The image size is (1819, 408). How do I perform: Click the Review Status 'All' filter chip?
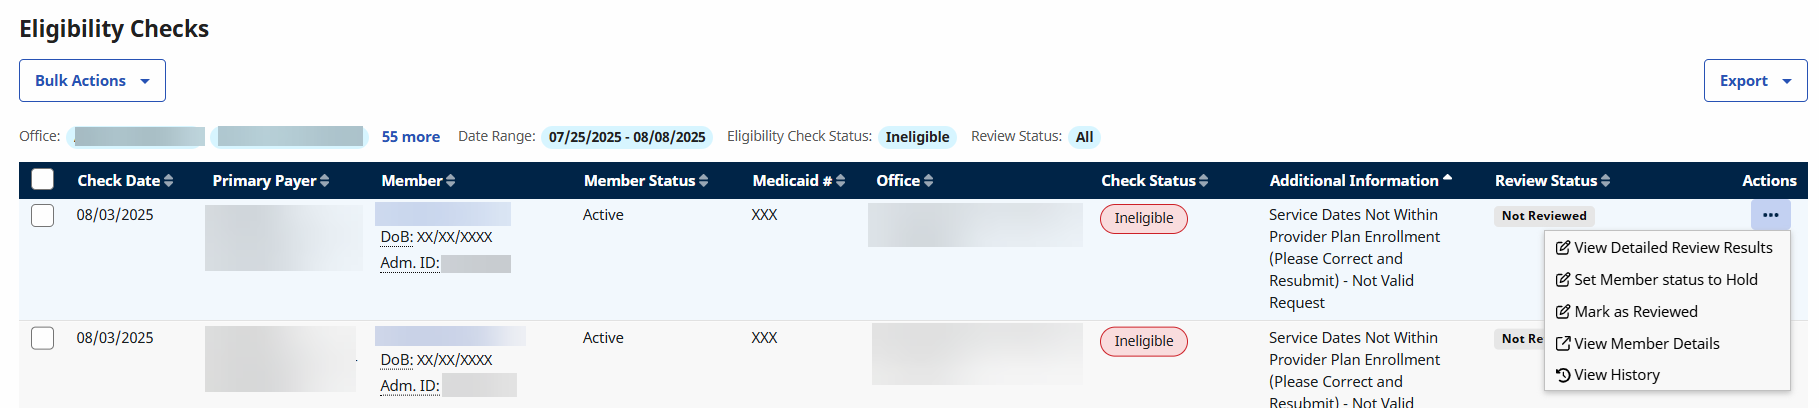click(x=1084, y=137)
